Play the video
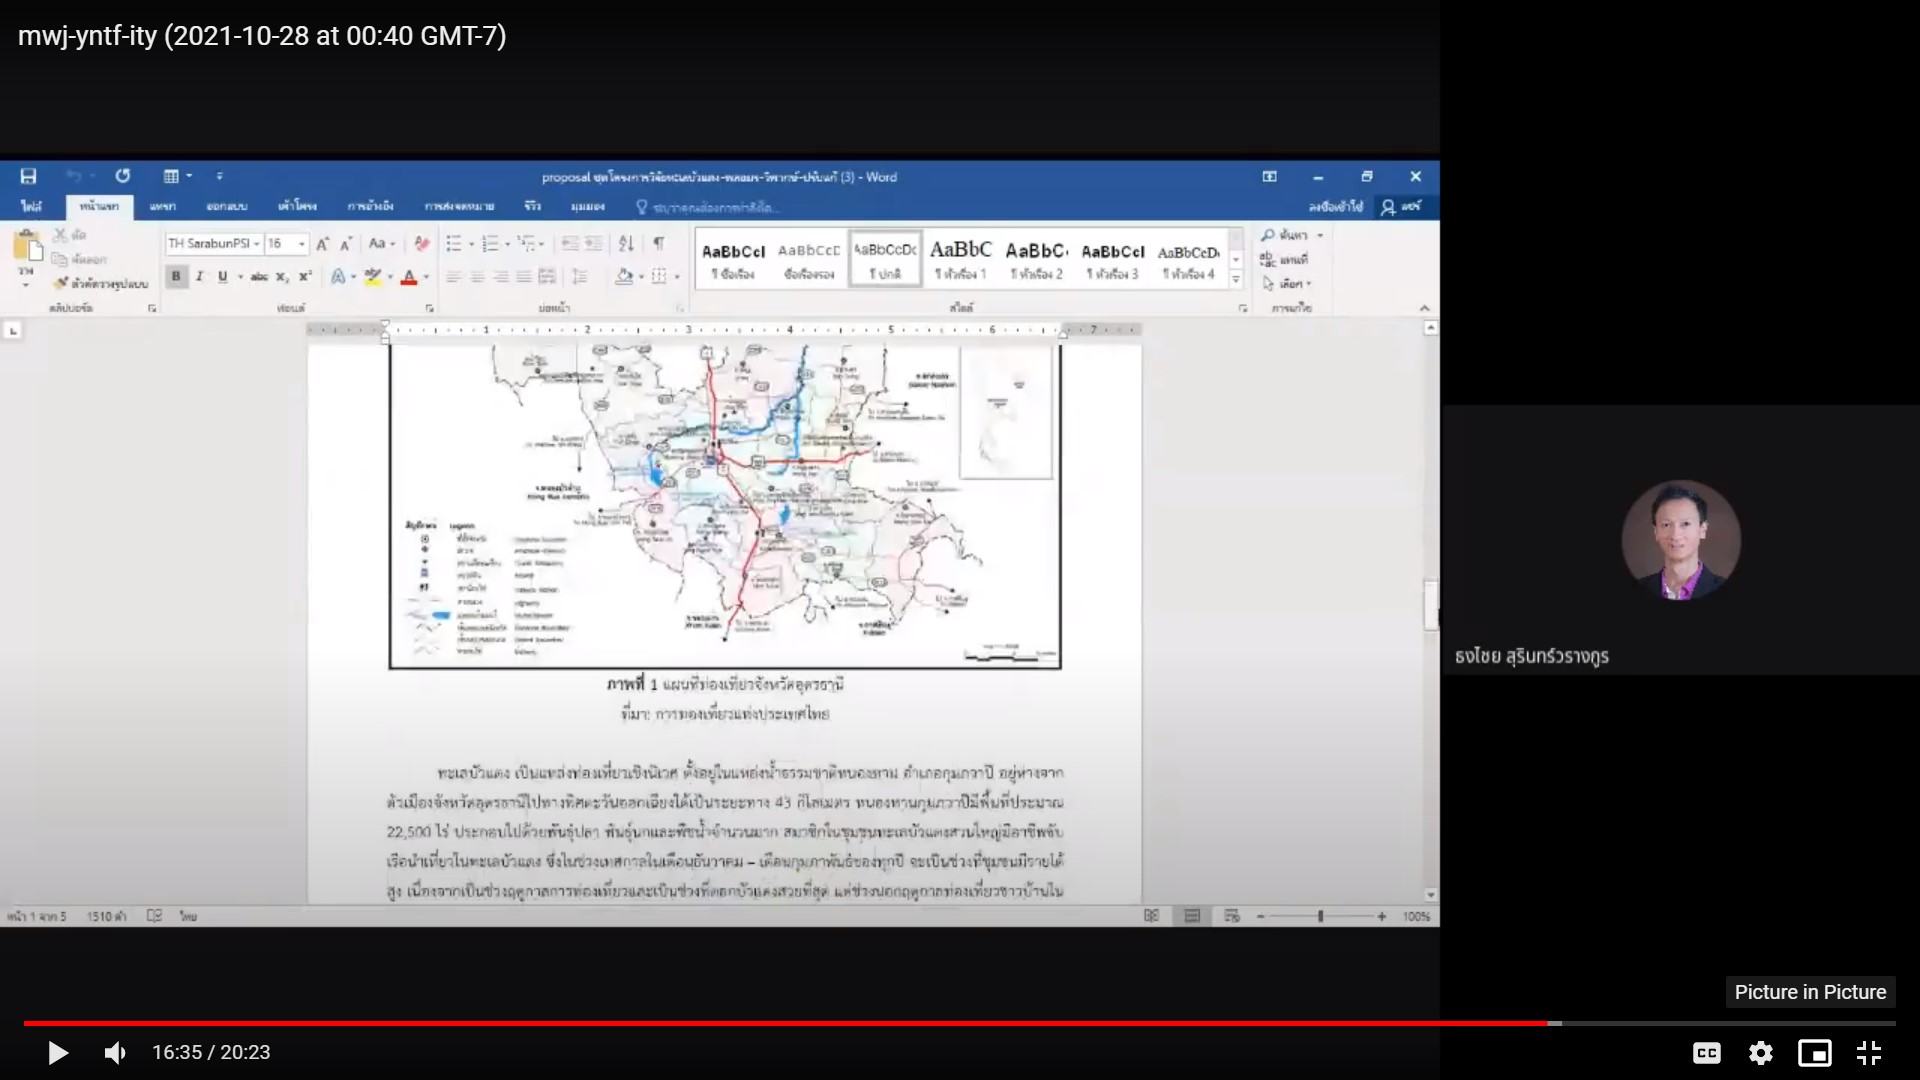This screenshot has height=1080, width=1920. (x=58, y=1052)
